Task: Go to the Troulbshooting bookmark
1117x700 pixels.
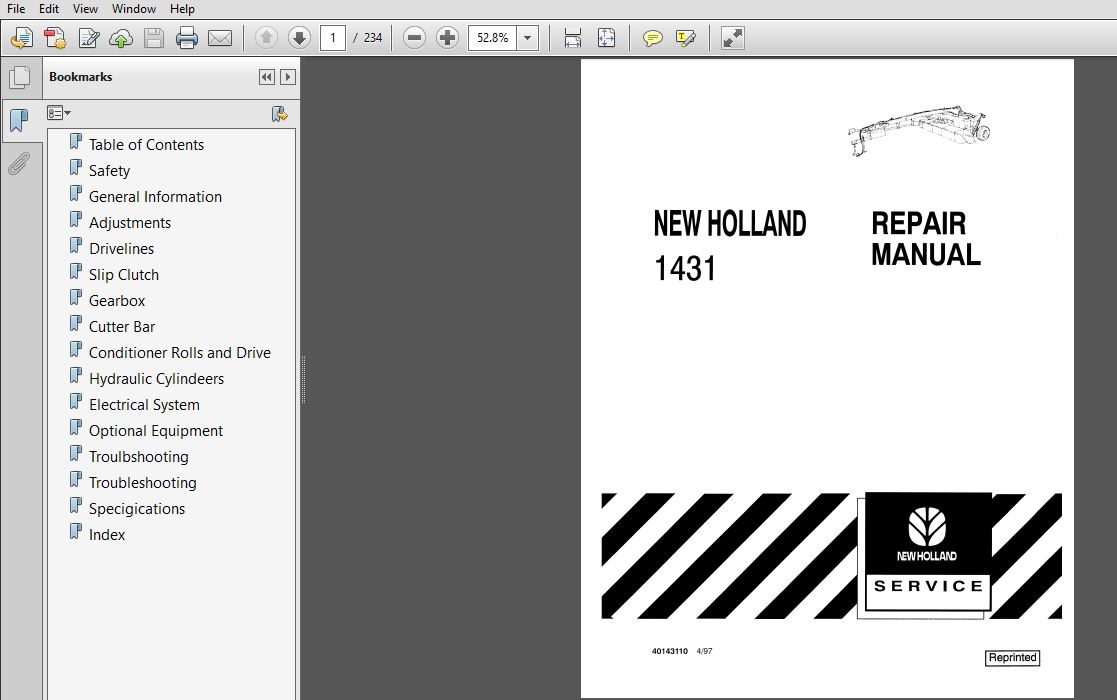Action: [139, 456]
